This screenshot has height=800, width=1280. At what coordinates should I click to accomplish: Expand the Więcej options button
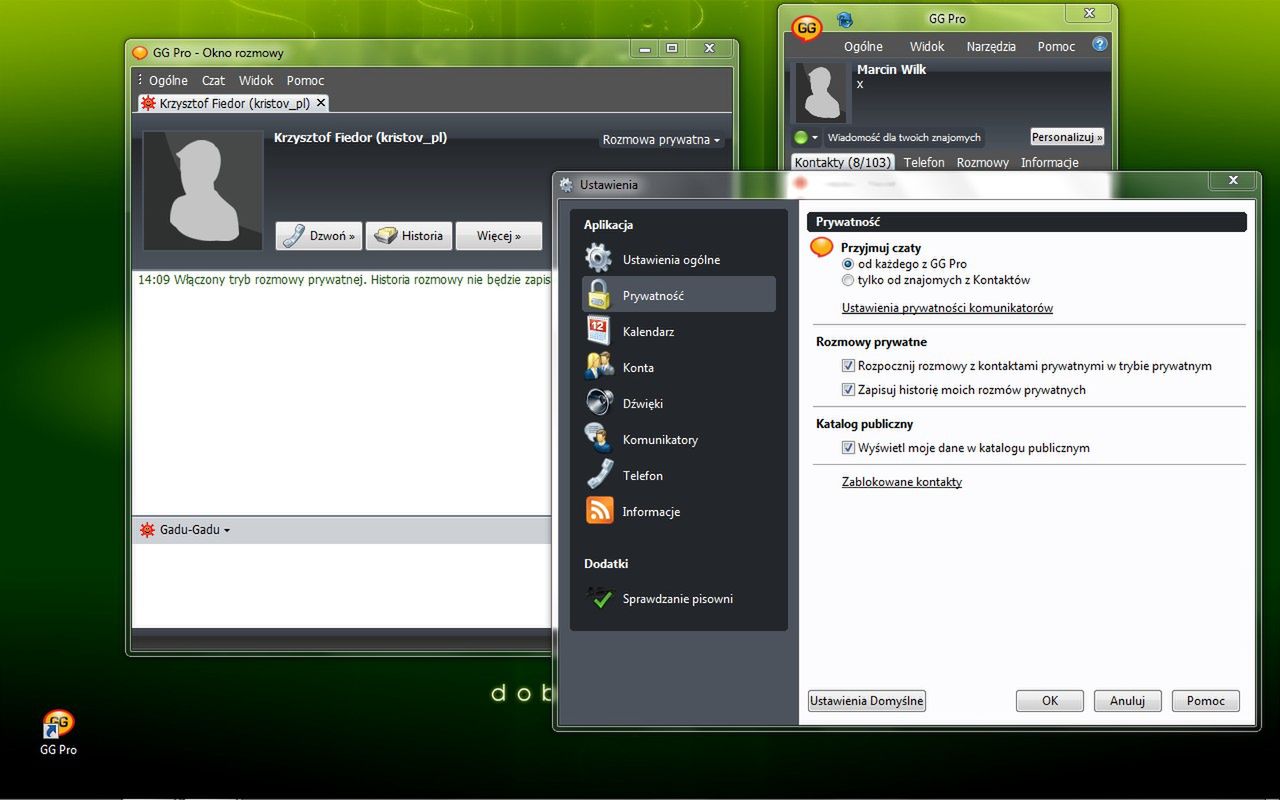coord(499,236)
